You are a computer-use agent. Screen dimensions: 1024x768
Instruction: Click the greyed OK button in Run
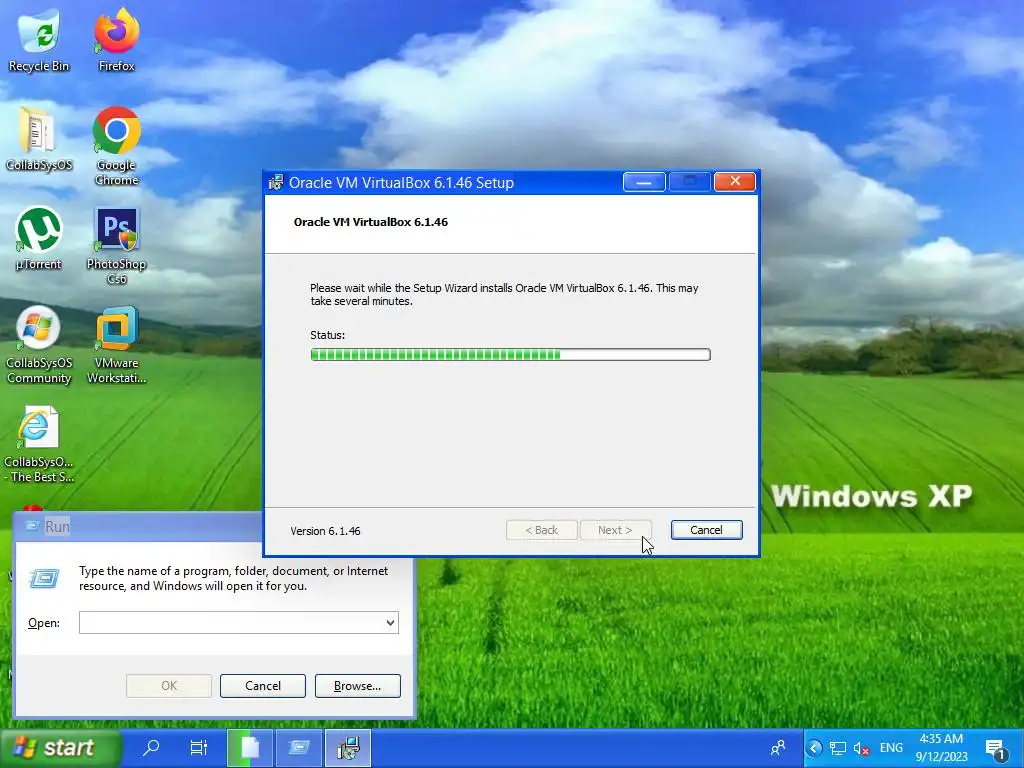coord(168,686)
